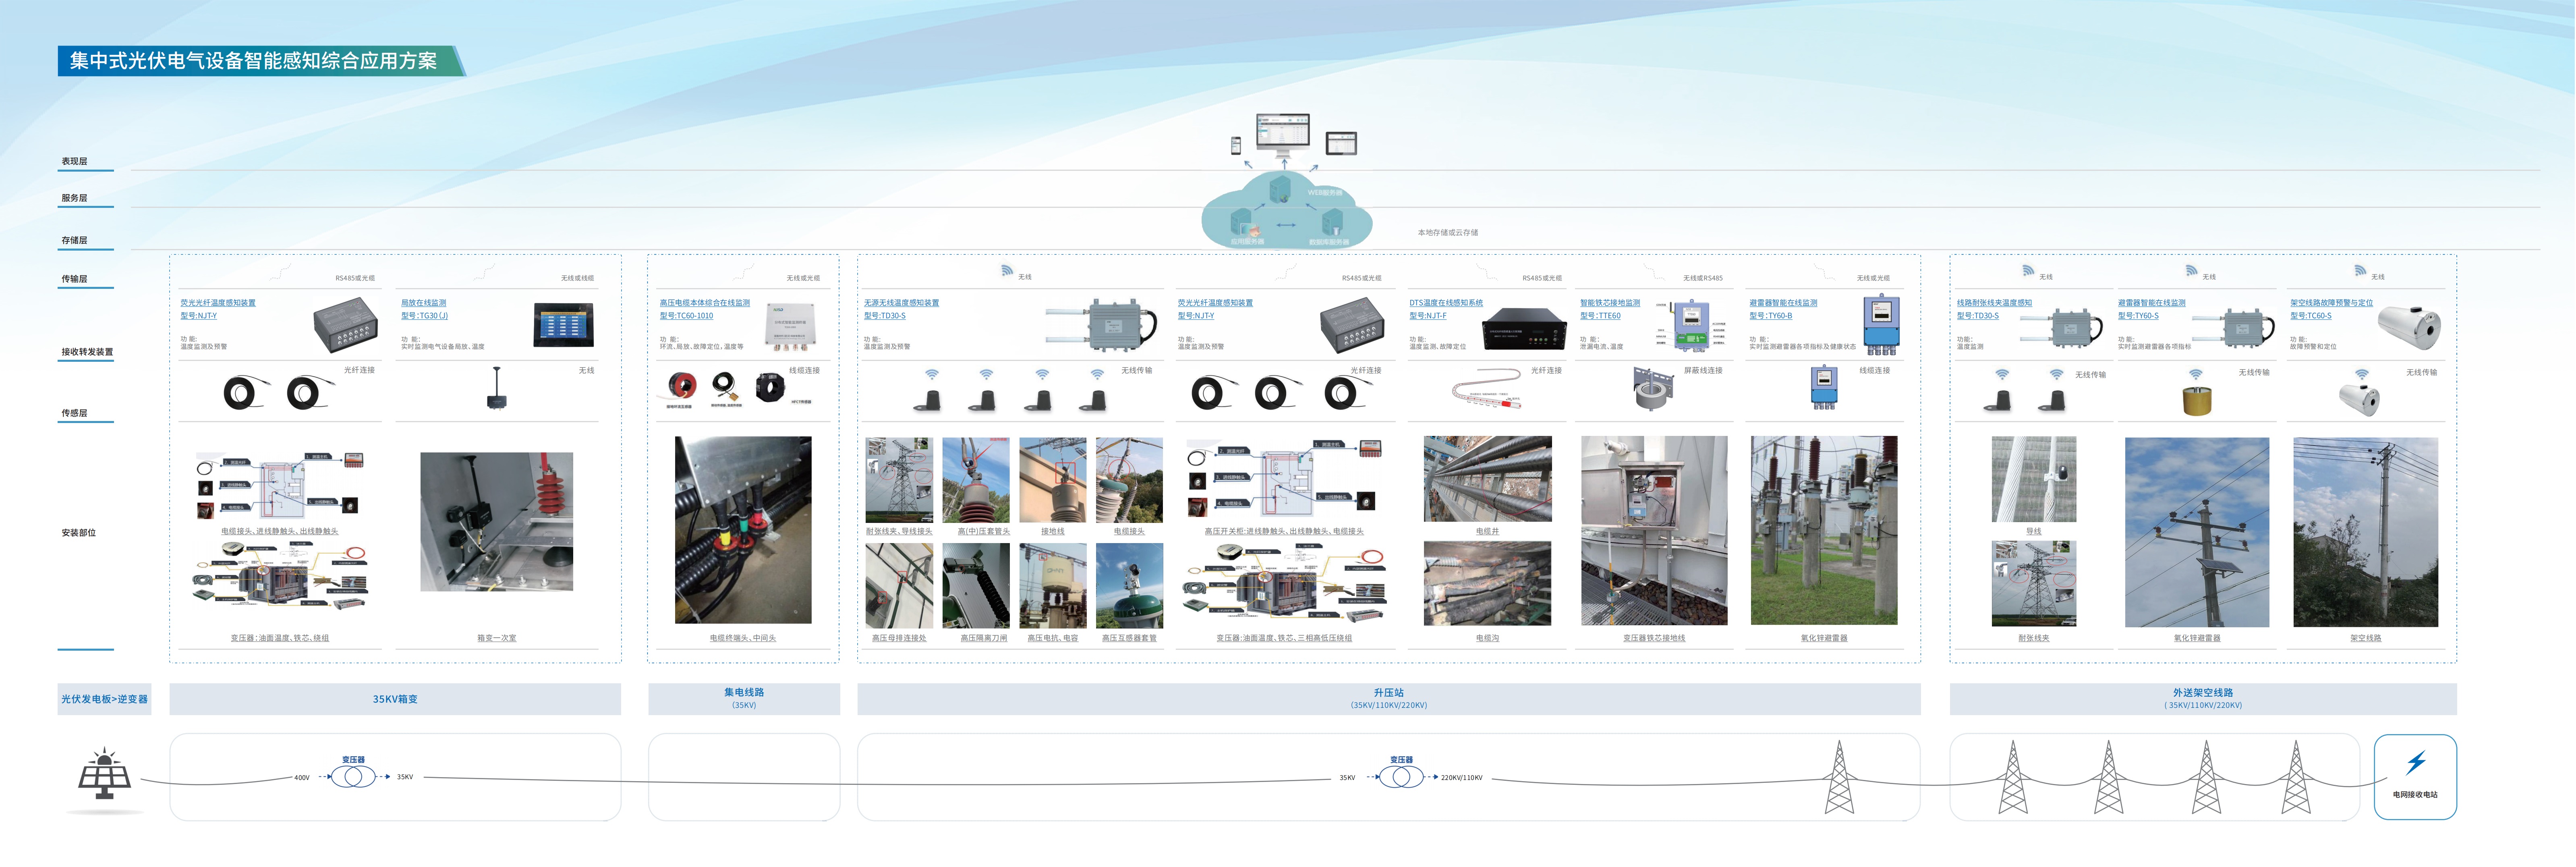Open the 高压隔离刀闸 photo

point(976,586)
